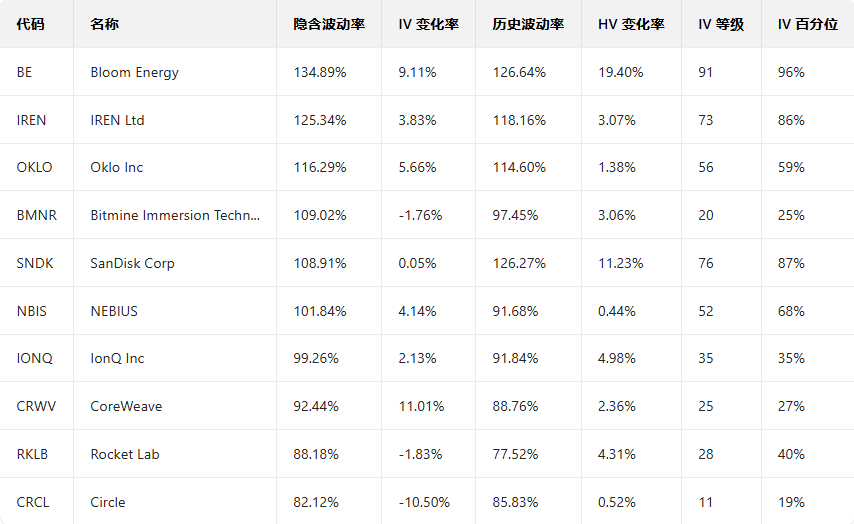Click the IV 变化率 column header
Screen dimensions: 854x524
tap(429, 24)
